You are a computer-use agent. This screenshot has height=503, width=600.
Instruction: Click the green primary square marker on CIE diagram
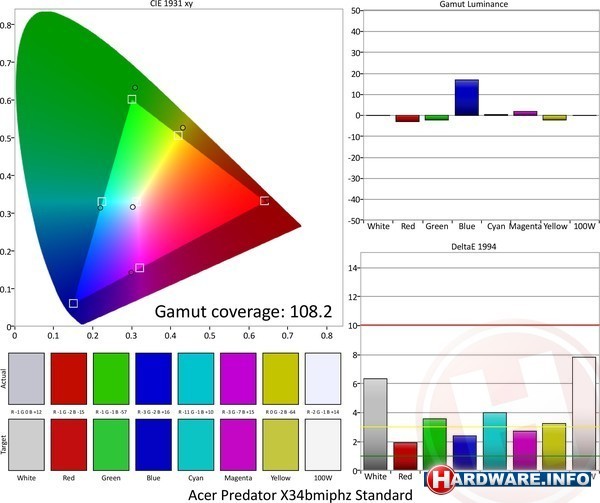tap(132, 99)
